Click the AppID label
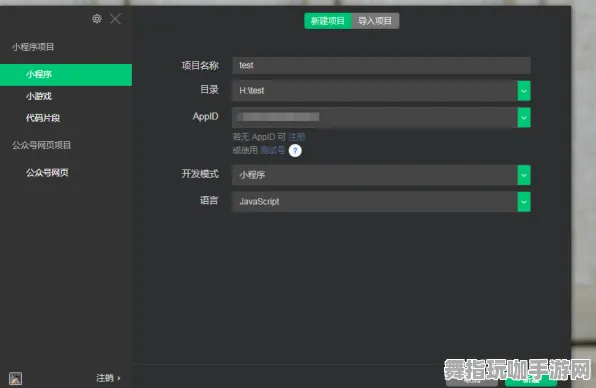The image size is (596, 388). point(205,116)
